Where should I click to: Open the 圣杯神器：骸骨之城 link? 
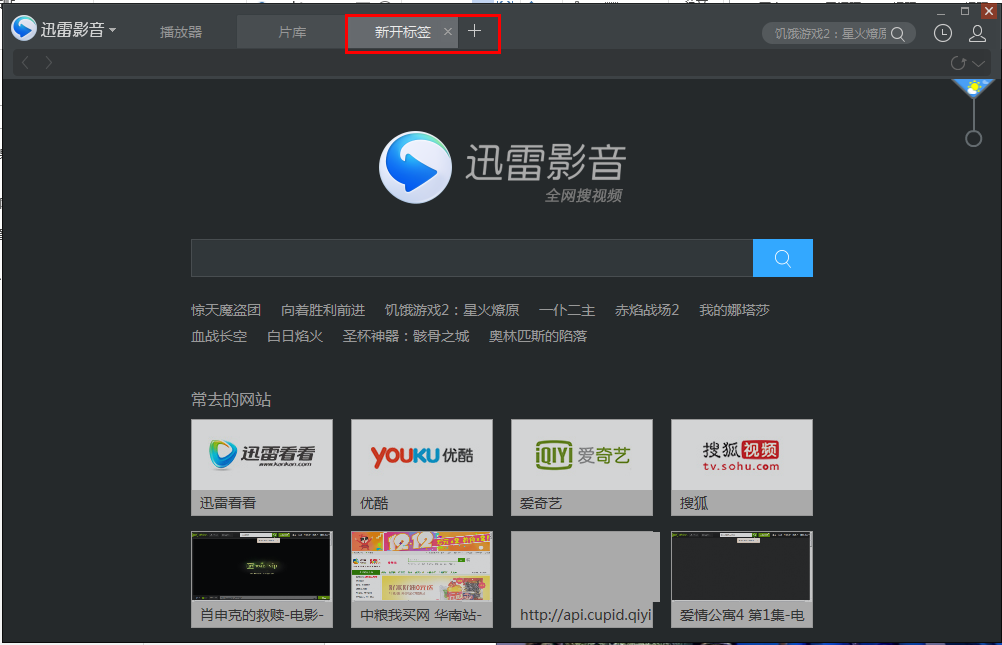click(x=406, y=336)
